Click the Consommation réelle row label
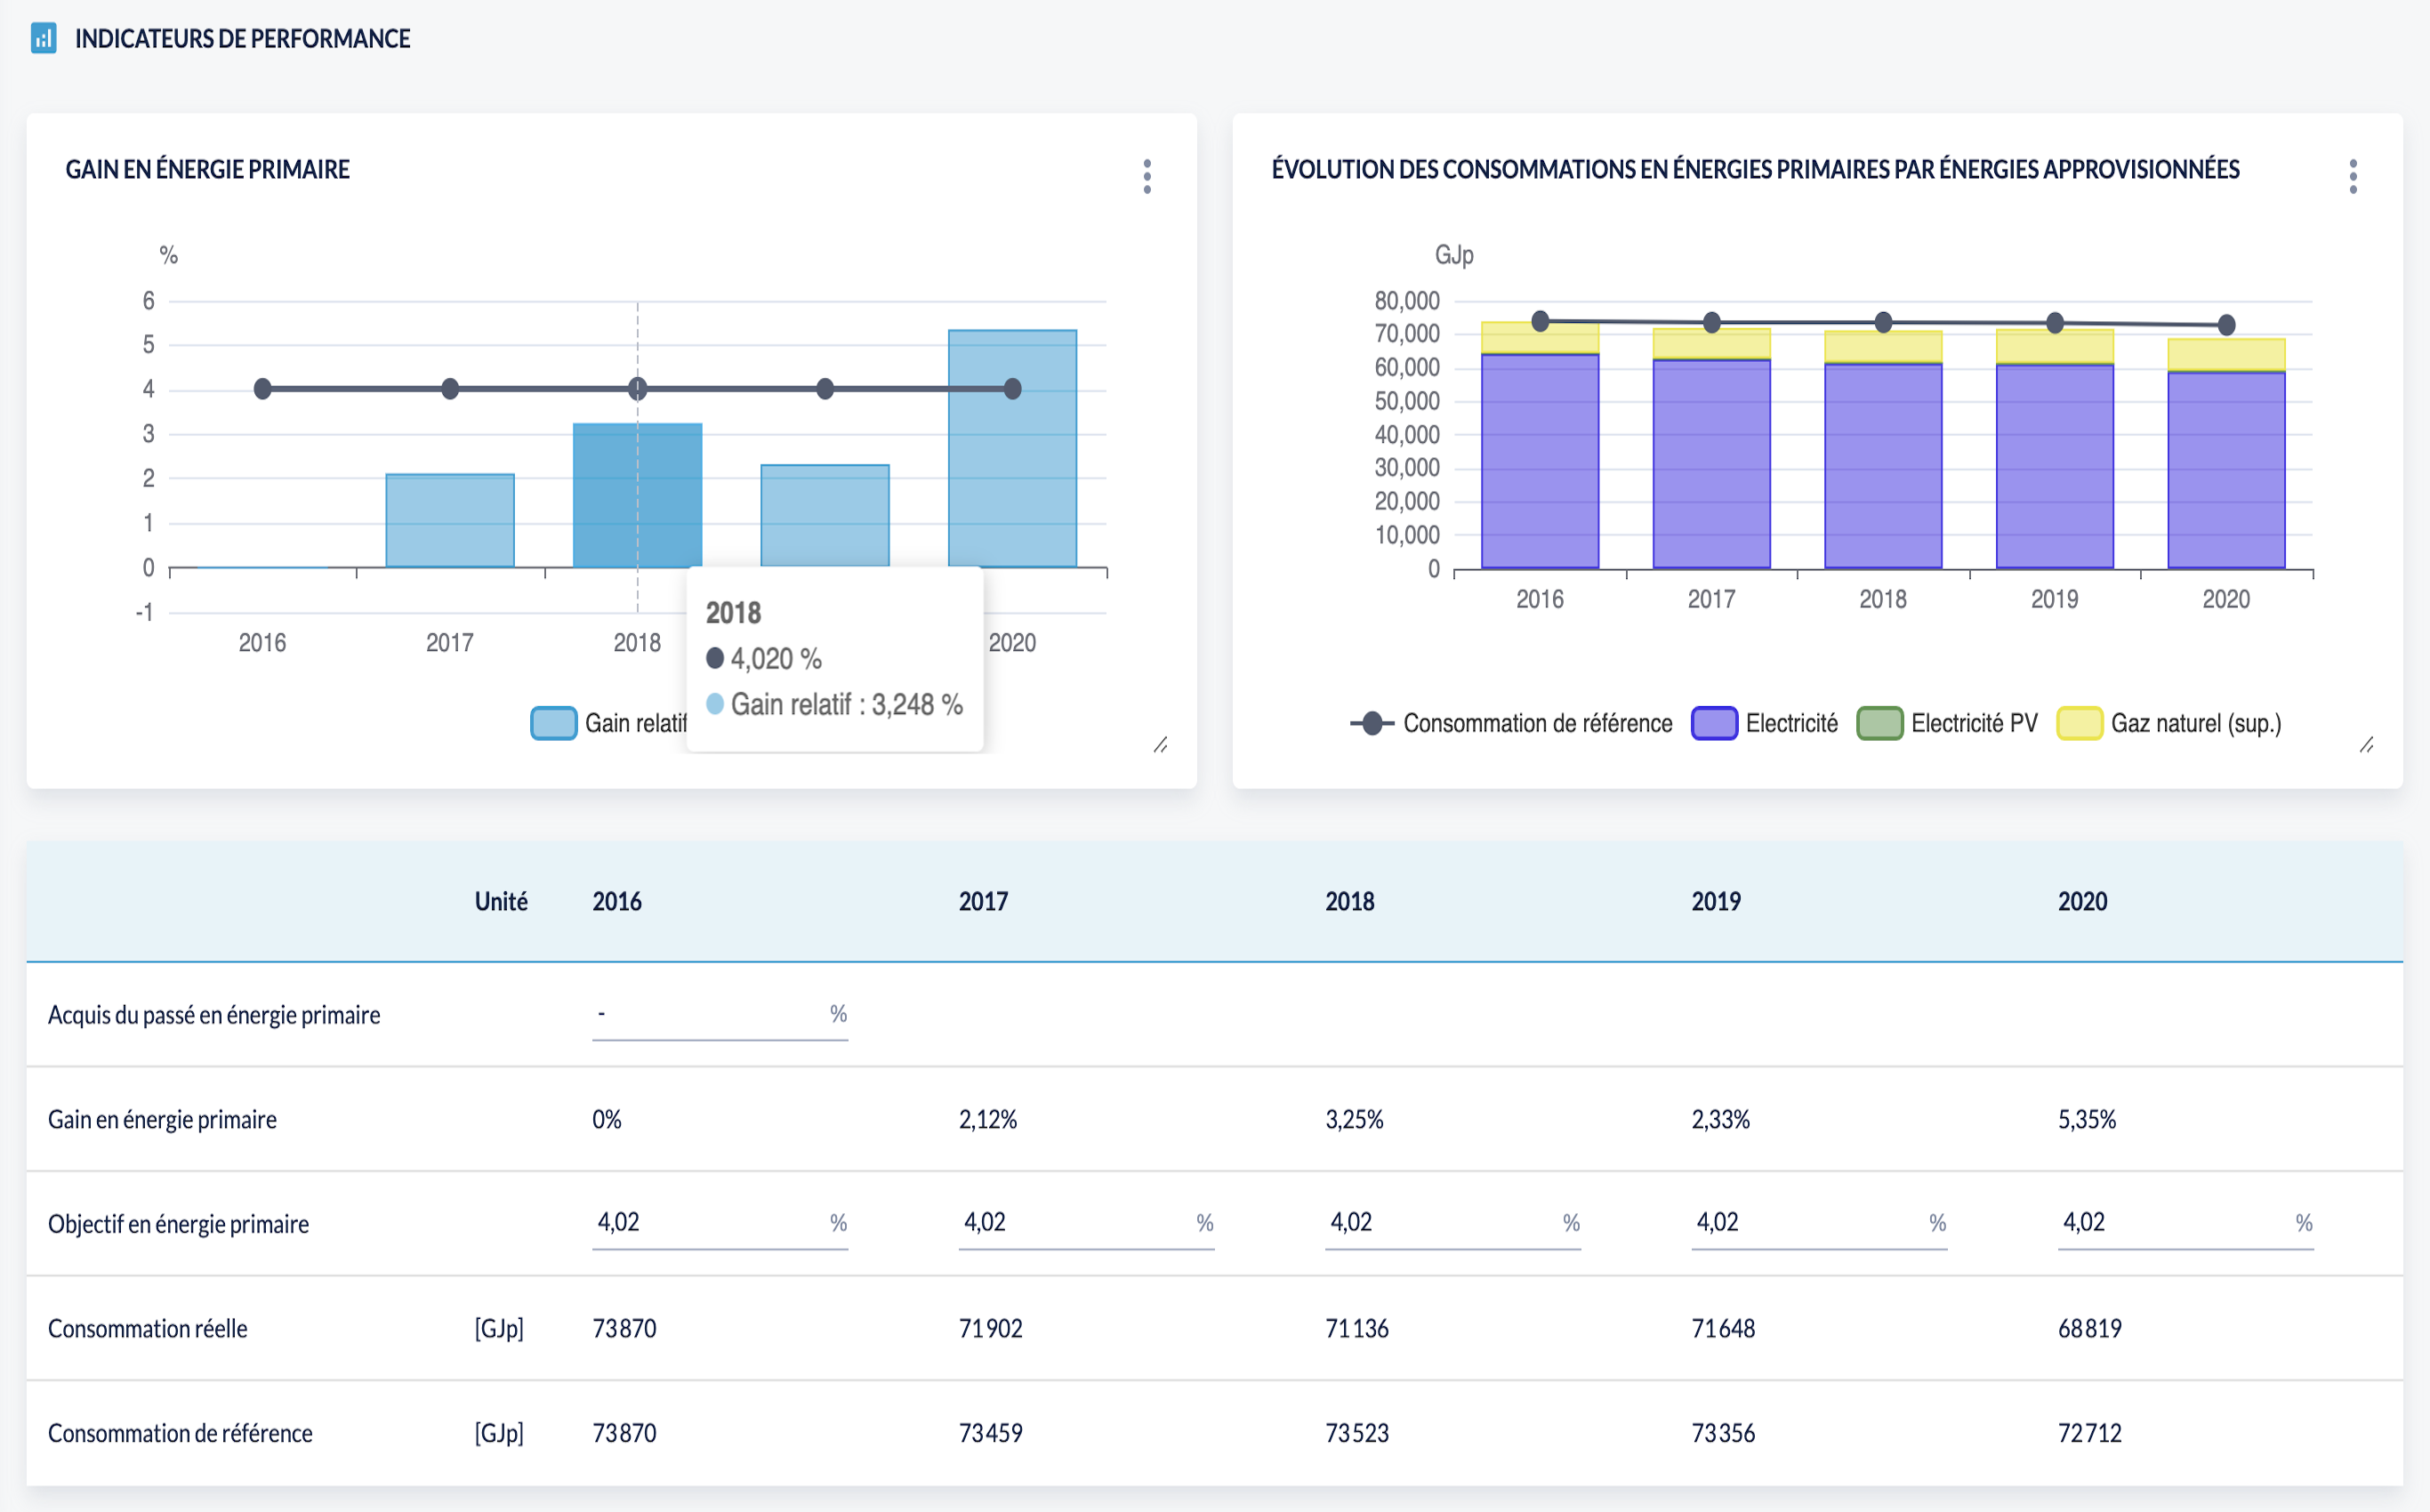 [148, 1328]
